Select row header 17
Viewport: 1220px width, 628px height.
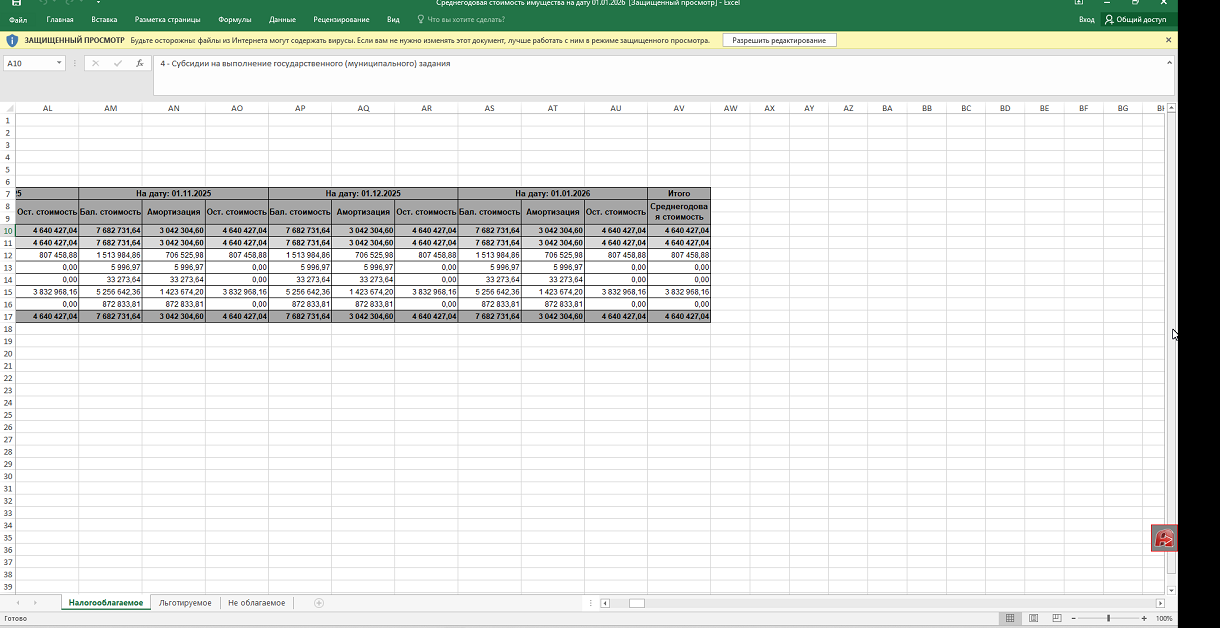coord(7,316)
